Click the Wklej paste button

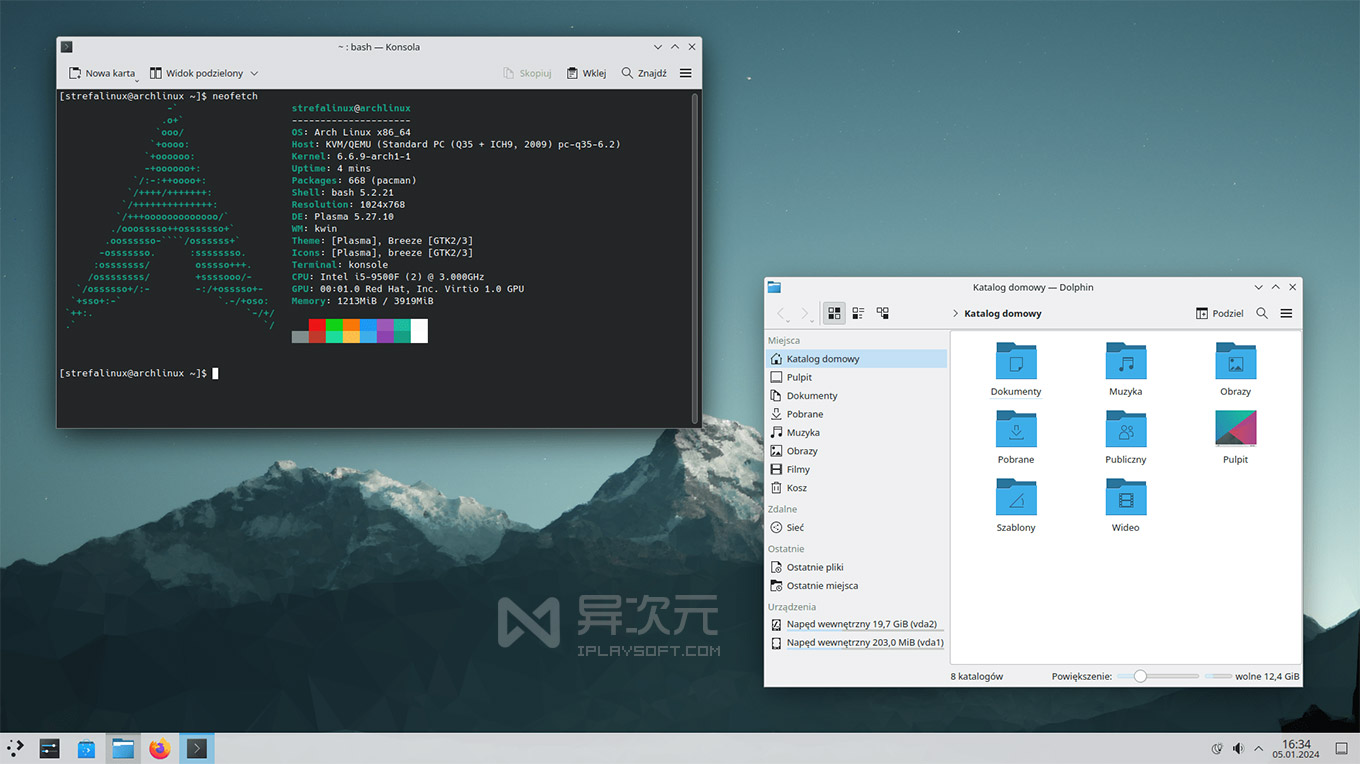point(586,72)
